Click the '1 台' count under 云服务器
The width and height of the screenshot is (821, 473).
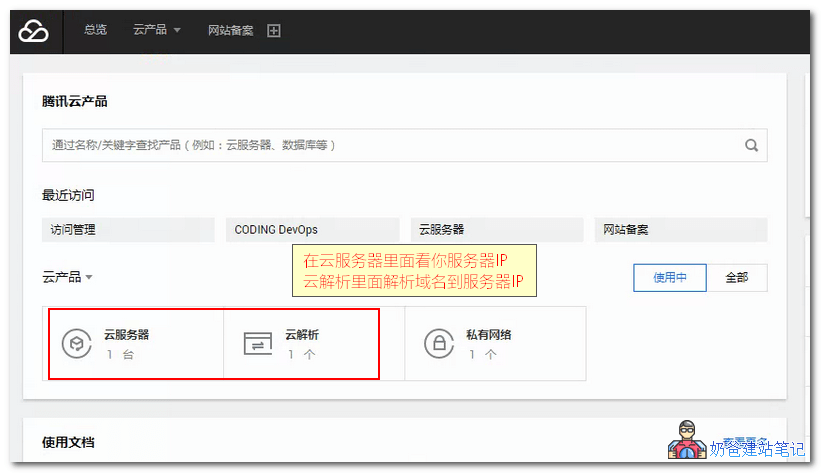pos(121,355)
